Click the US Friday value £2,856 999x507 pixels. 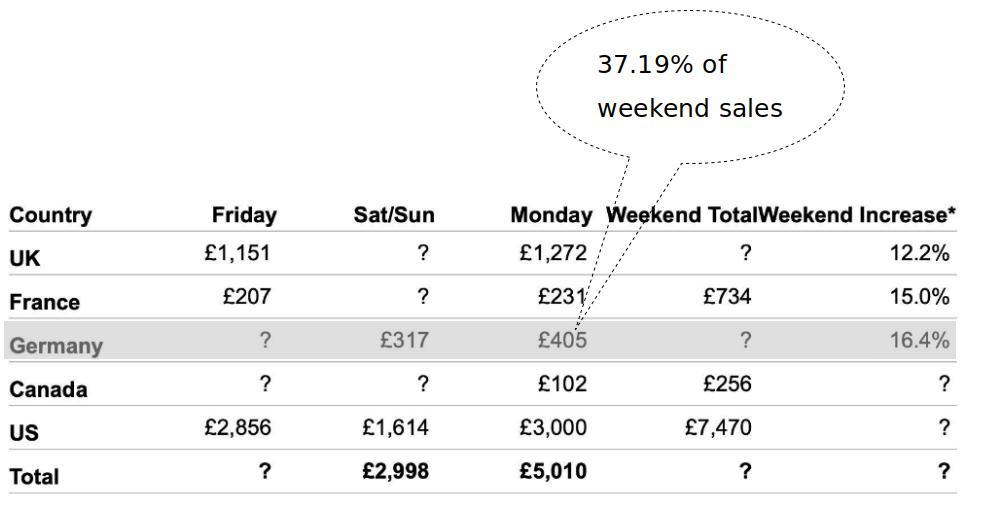[x=237, y=428]
